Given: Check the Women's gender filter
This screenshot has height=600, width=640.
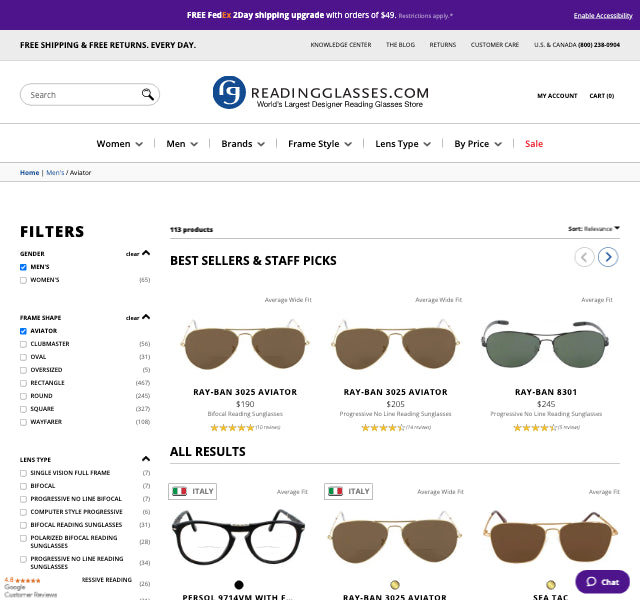Looking at the screenshot, I should [x=23, y=280].
